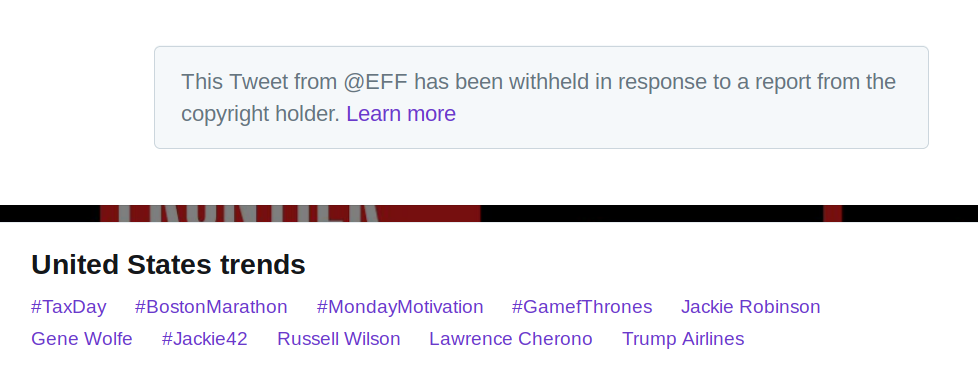Click the Trump Airlines trend
This screenshot has width=978, height=378.
(683, 339)
